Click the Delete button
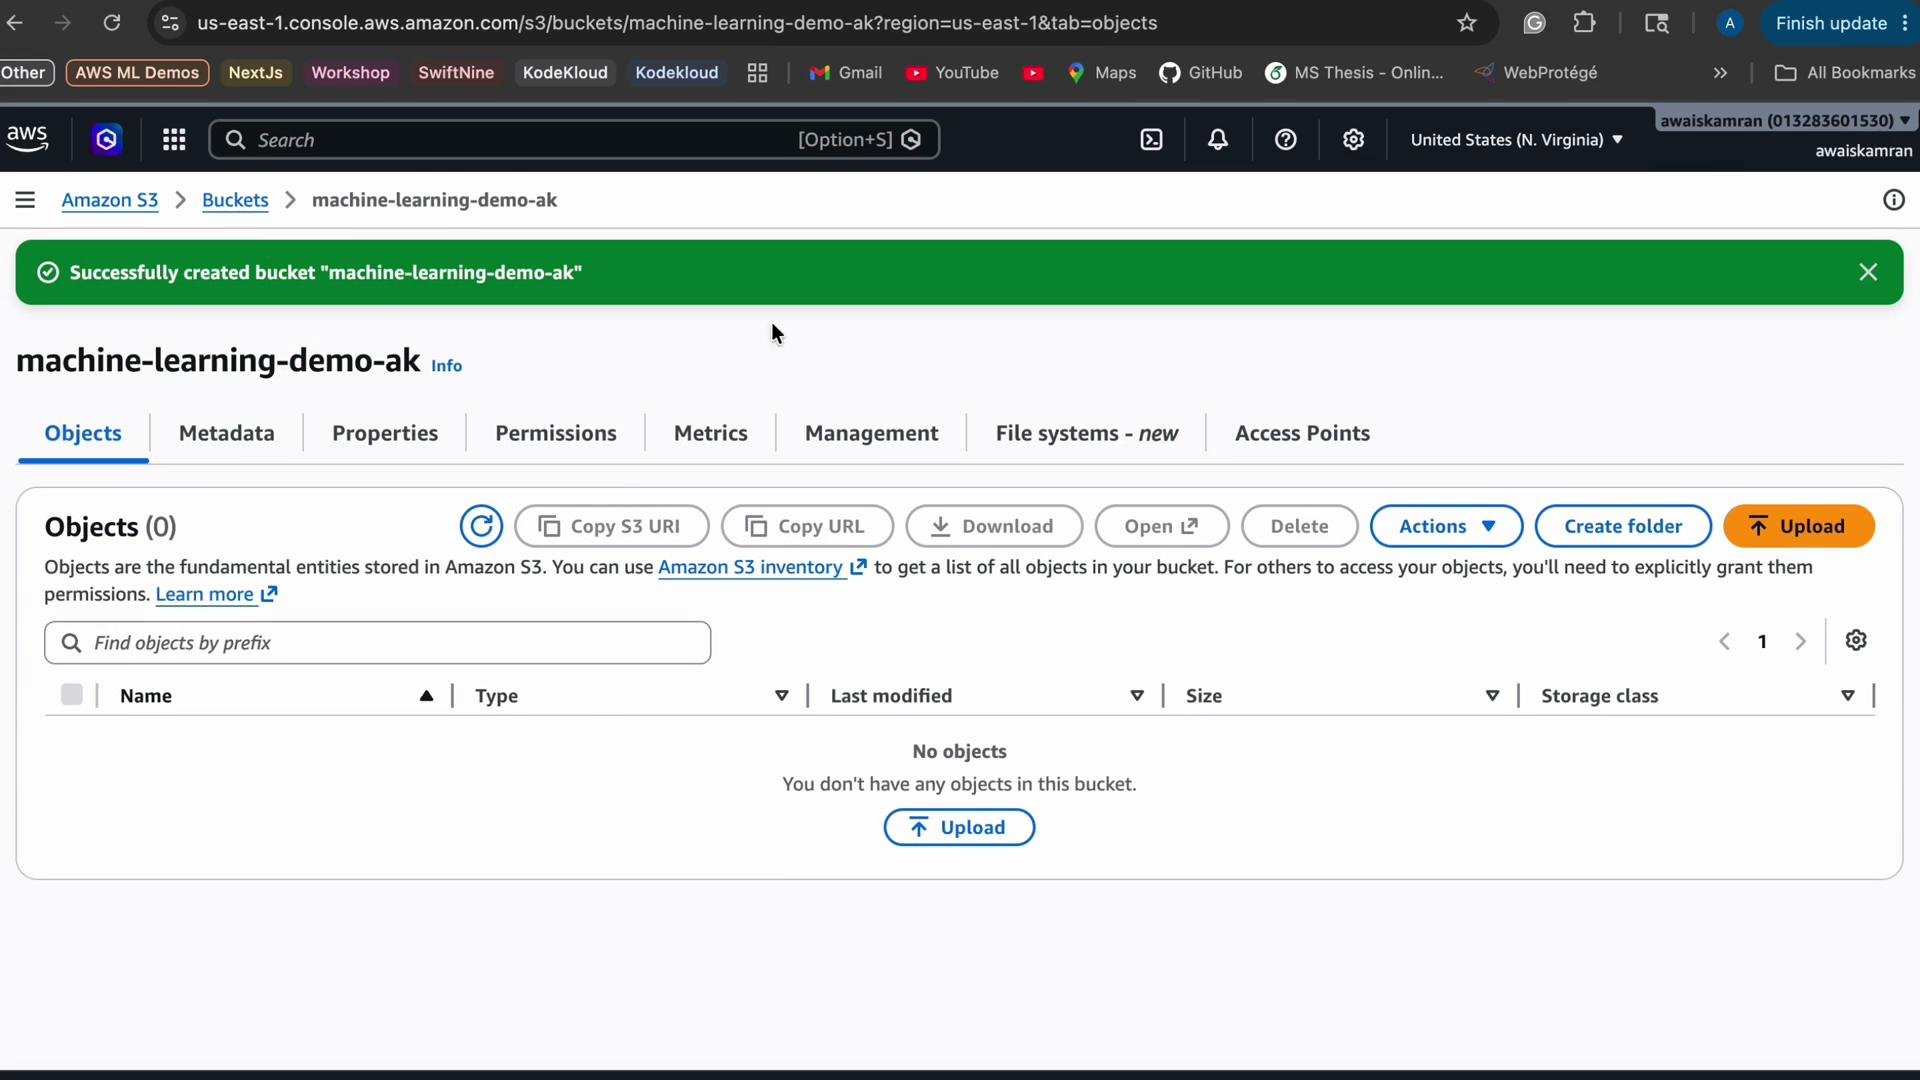 tap(1299, 526)
